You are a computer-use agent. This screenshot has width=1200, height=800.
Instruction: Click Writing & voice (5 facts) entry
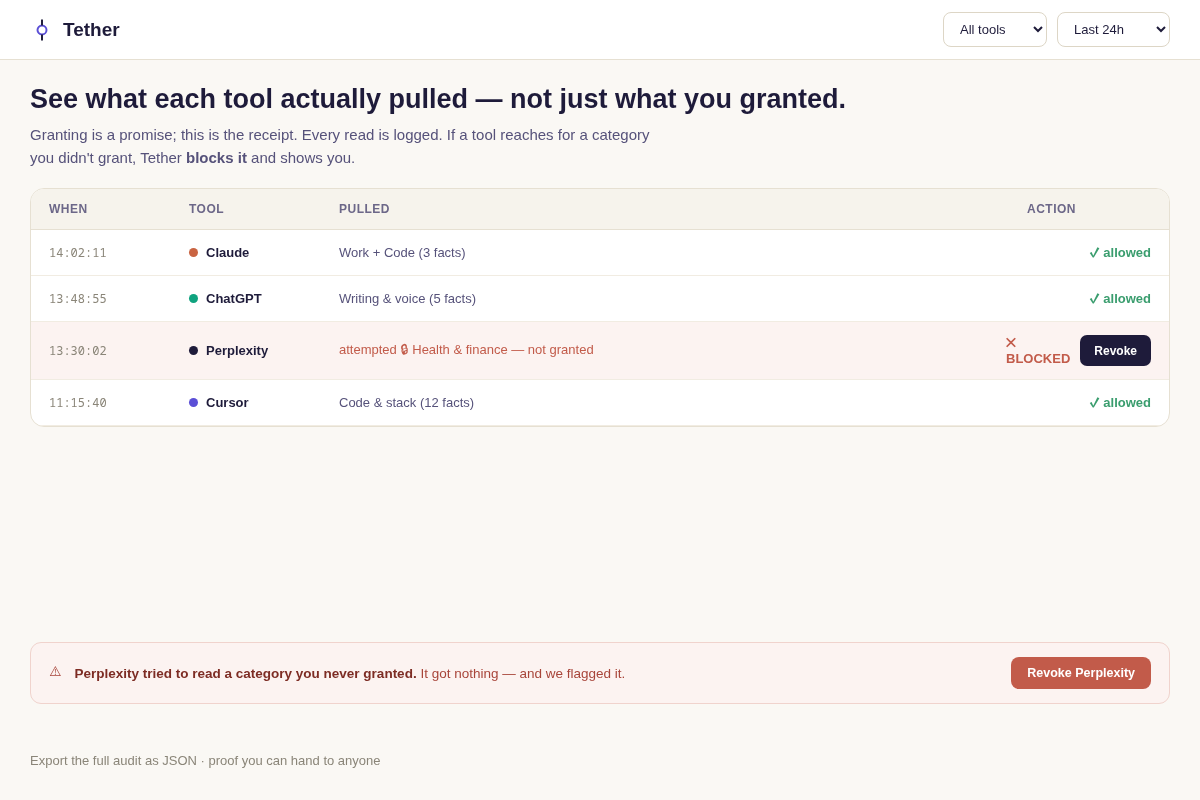pos(407,299)
